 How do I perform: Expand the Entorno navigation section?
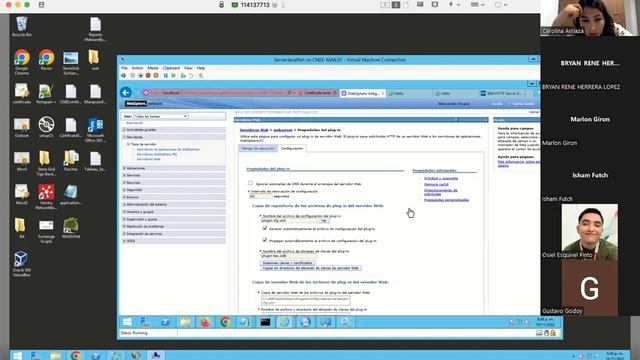[x=174, y=197]
